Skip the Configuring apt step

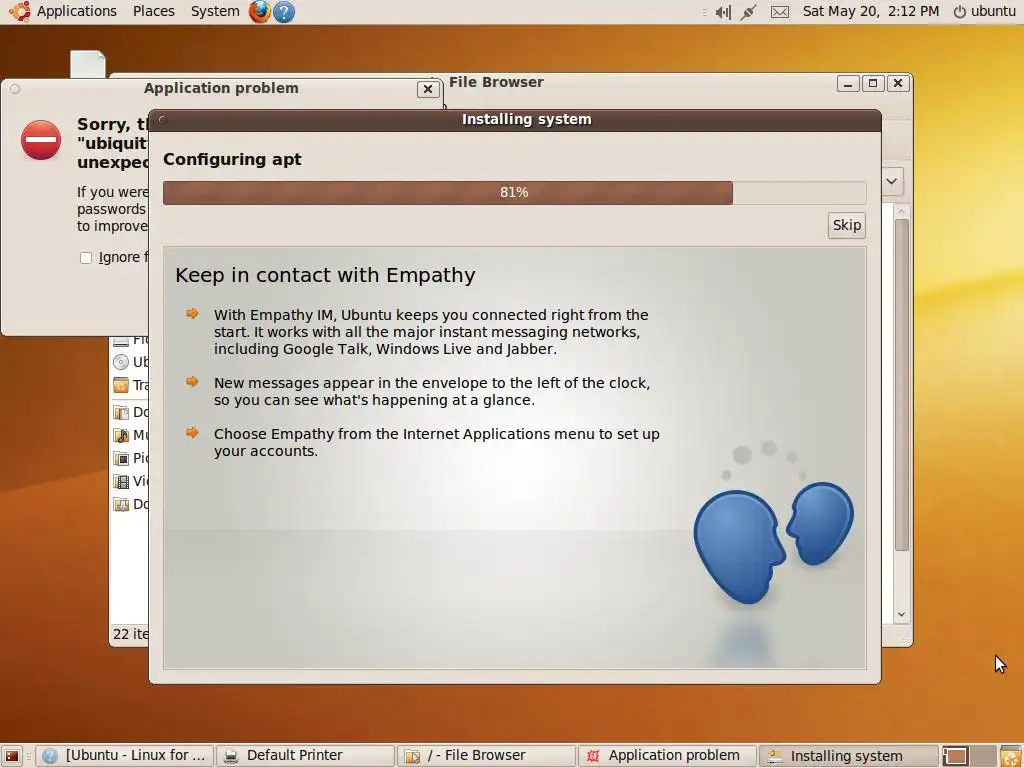point(846,225)
